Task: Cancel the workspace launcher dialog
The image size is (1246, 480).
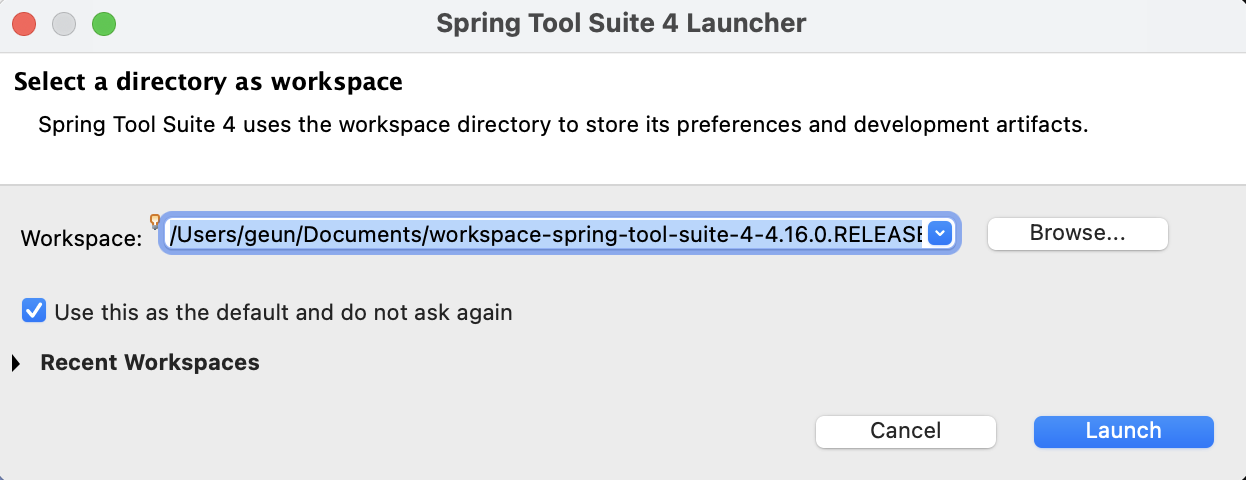Action: (905, 431)
